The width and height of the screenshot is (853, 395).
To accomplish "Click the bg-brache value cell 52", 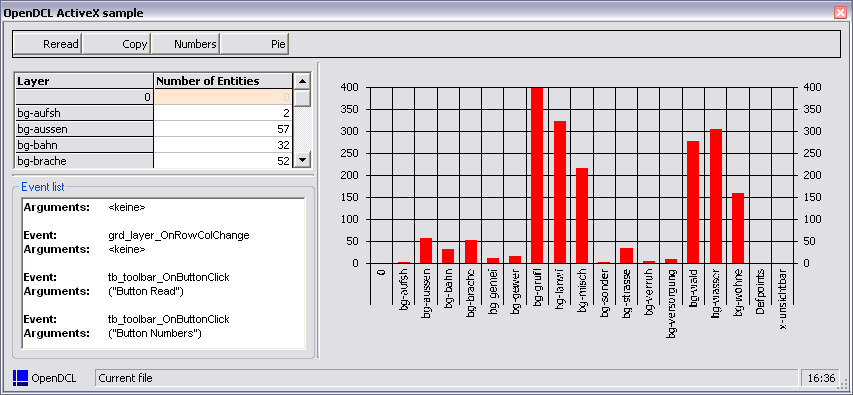I will point(223,161).
